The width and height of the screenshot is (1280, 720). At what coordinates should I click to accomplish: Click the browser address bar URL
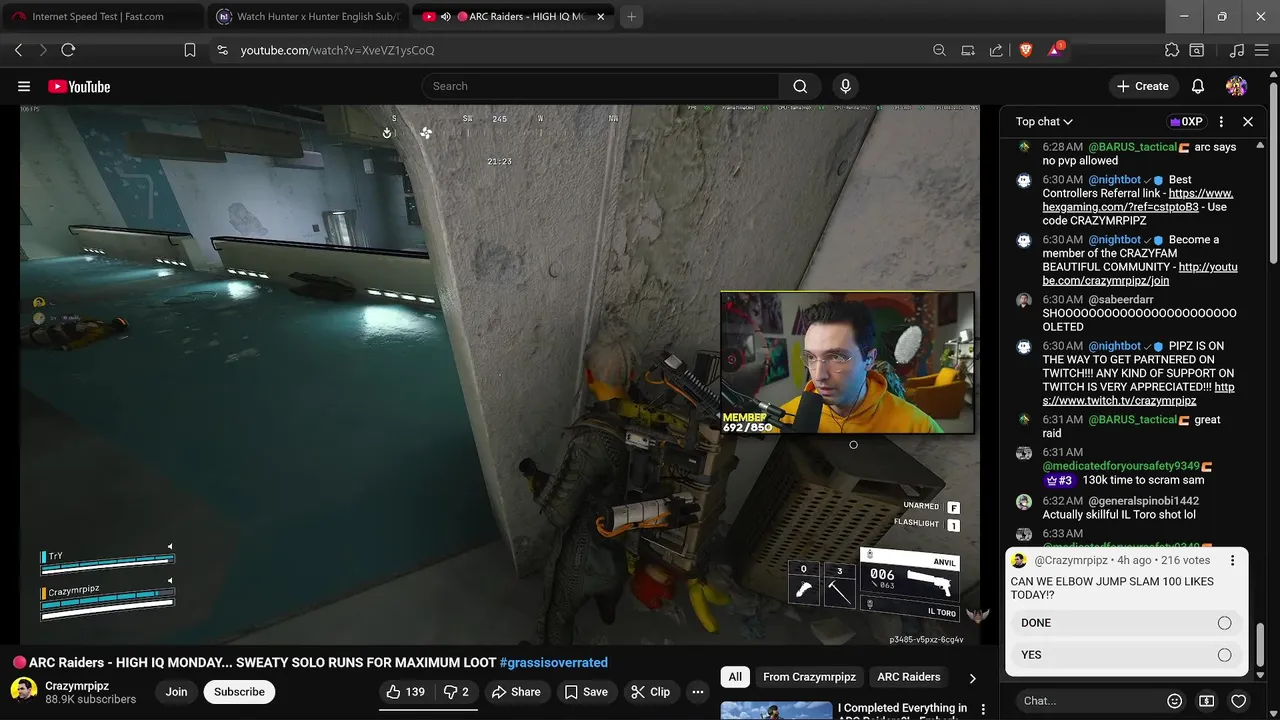pos(337,50)
